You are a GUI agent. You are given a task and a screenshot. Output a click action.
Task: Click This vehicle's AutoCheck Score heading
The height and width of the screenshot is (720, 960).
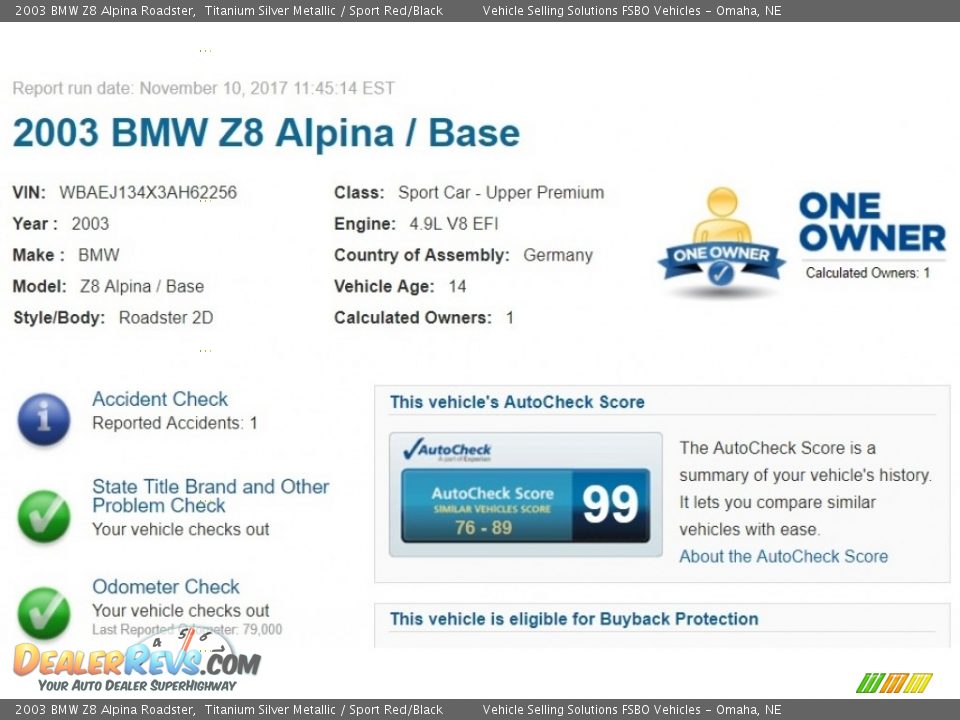[x=517, y=402]
